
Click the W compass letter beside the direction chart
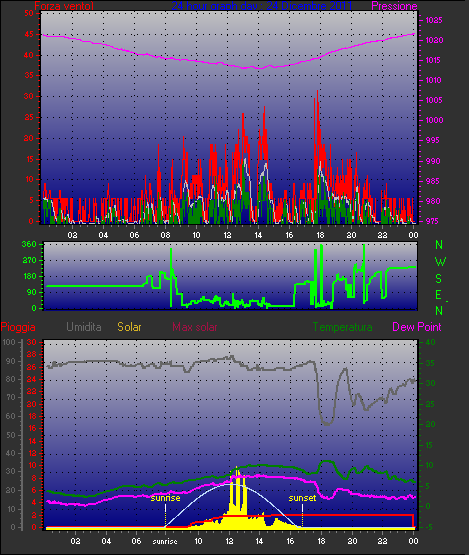440,262
